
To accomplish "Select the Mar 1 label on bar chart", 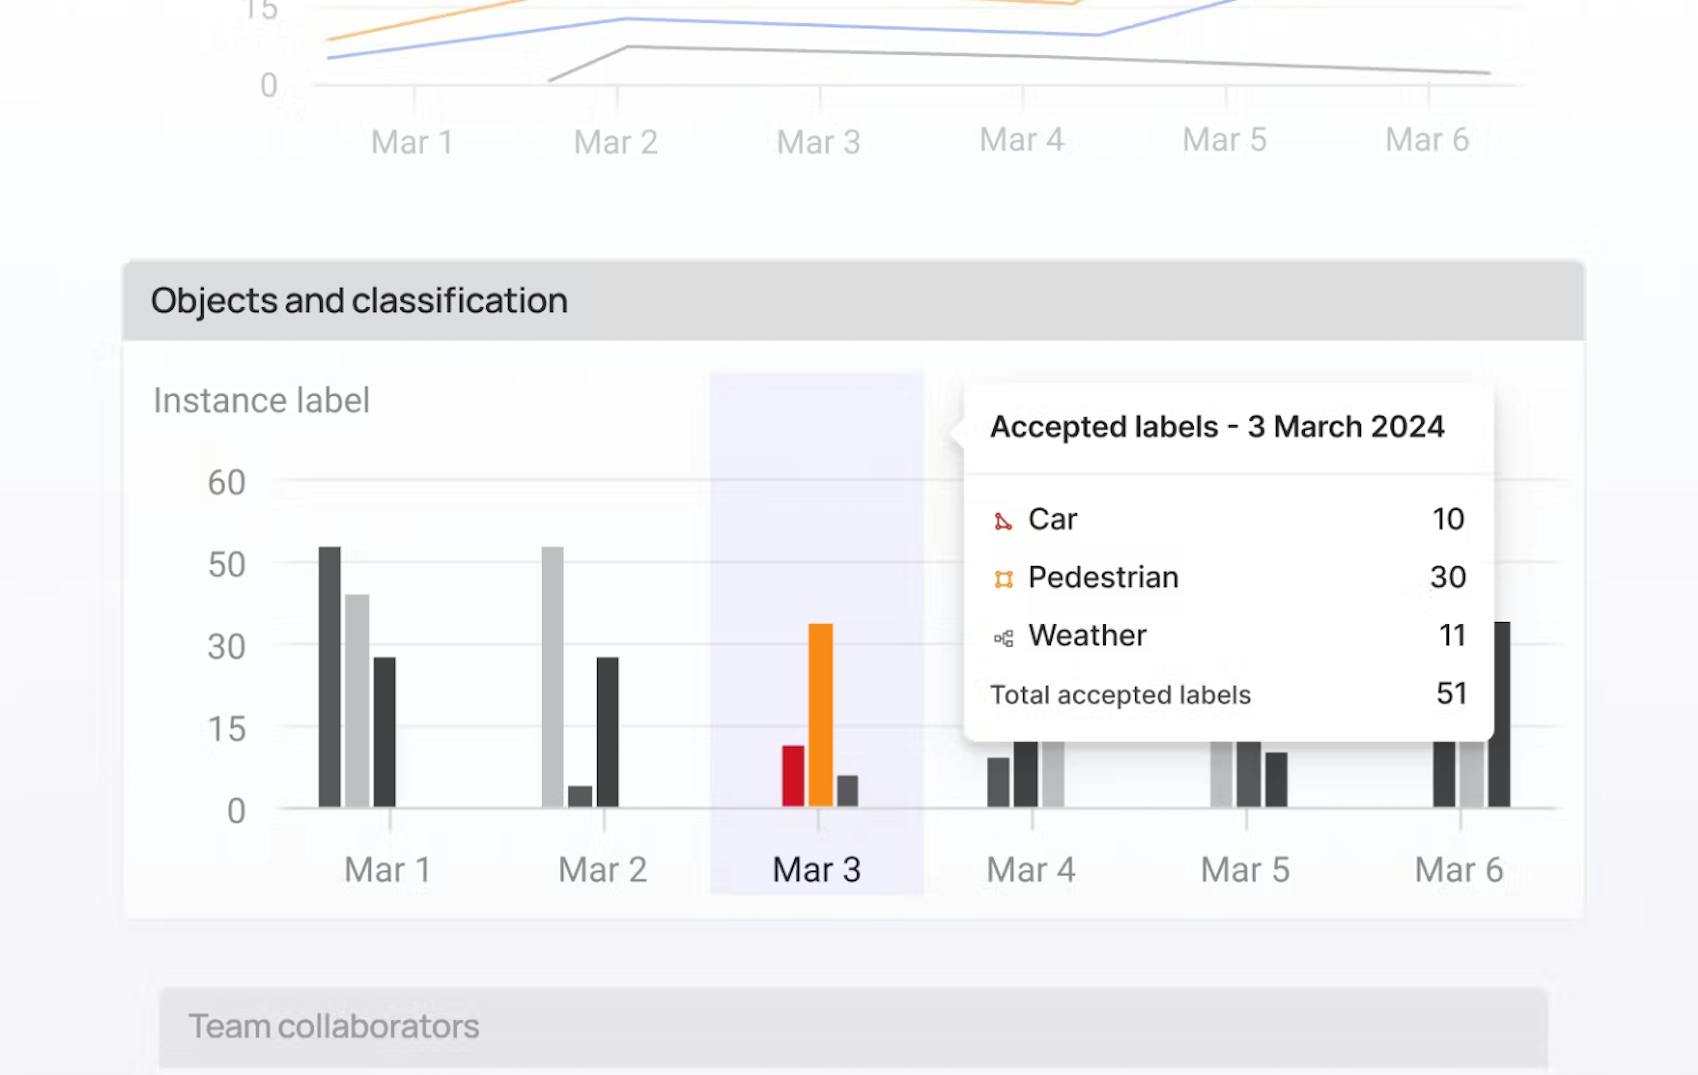I will click(388, 870).
